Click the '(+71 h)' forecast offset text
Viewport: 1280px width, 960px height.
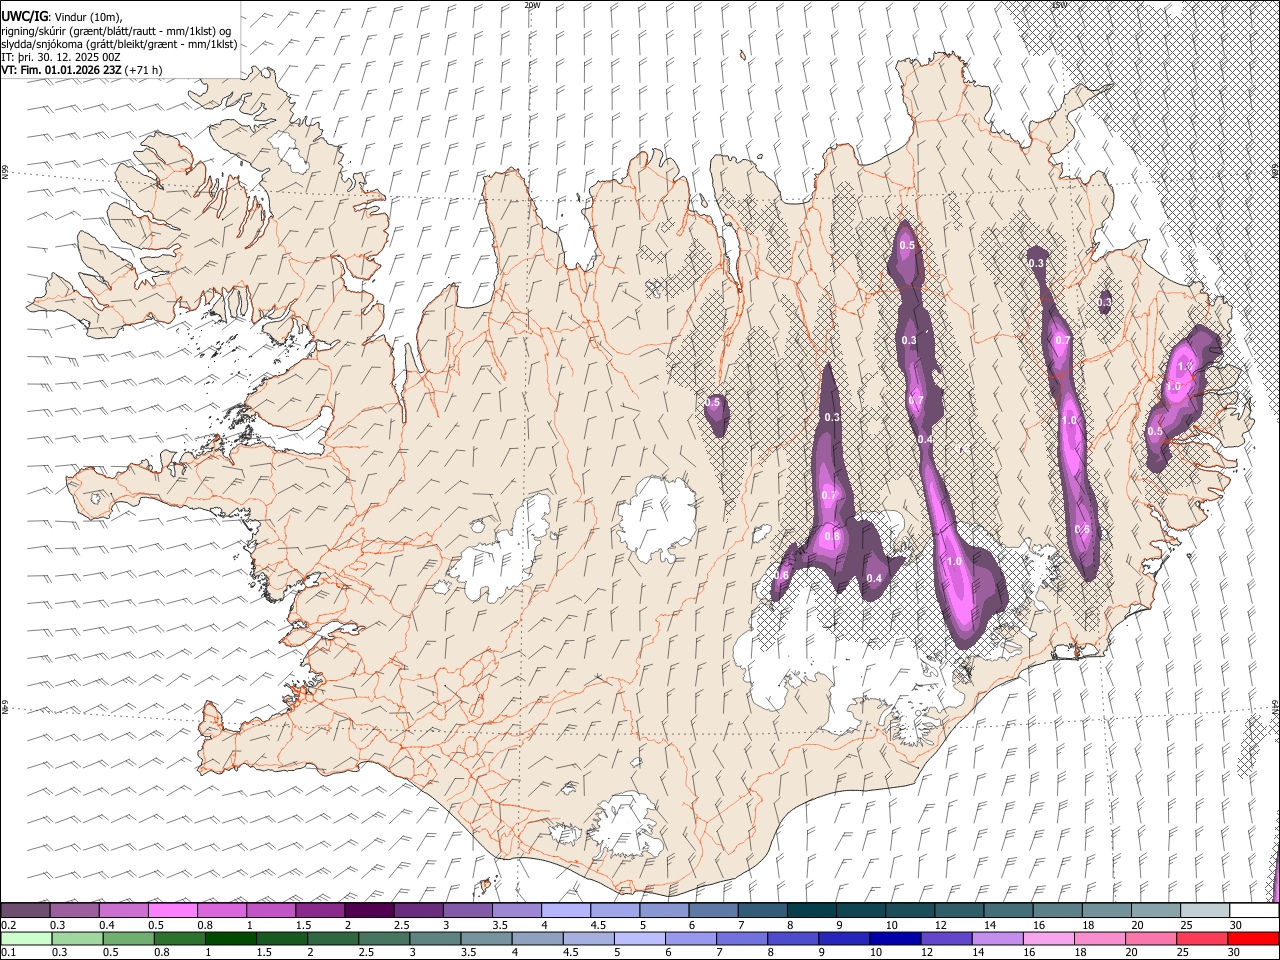(x=144, y=70)
